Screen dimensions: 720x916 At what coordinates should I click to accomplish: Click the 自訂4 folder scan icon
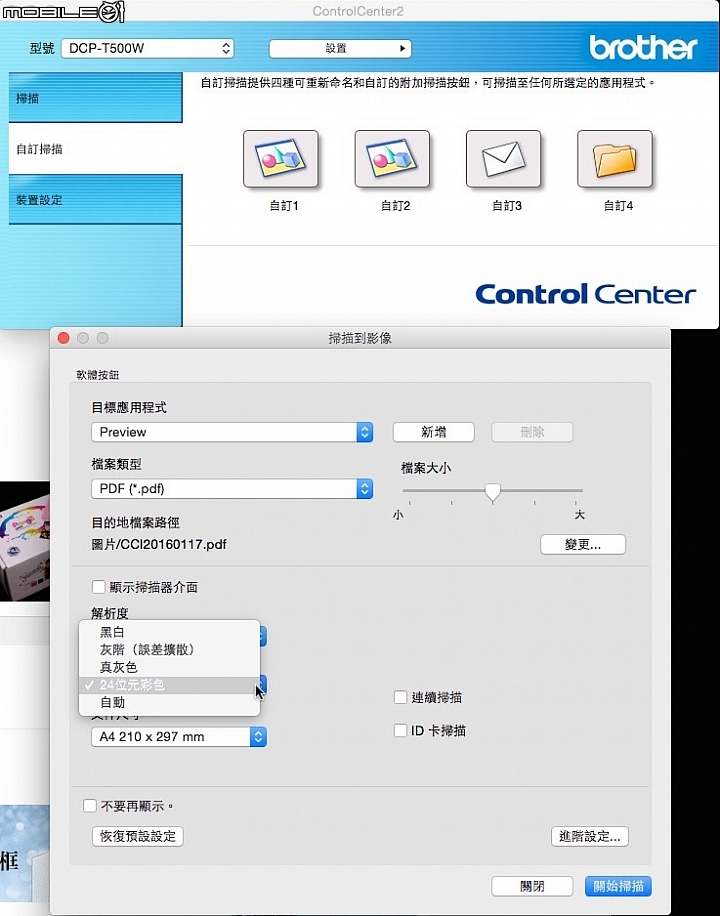[x=615, y=159]
